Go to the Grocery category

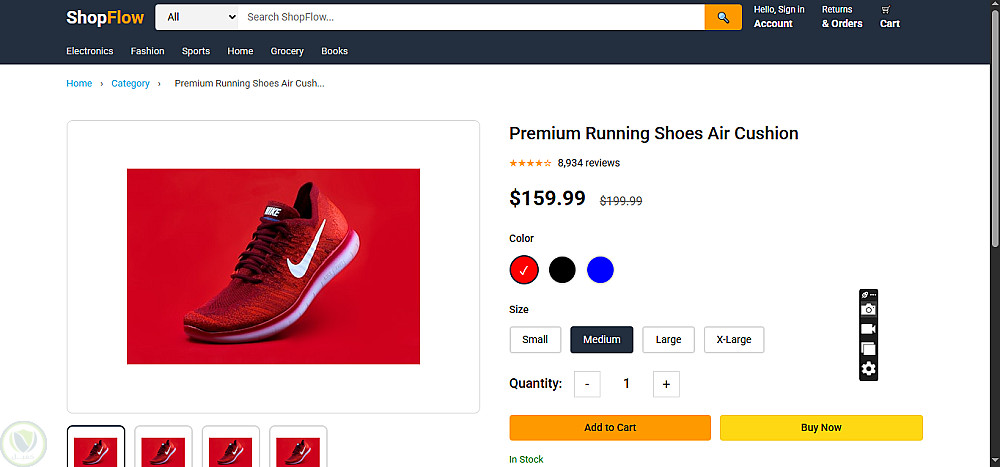(x=287, y=51)
